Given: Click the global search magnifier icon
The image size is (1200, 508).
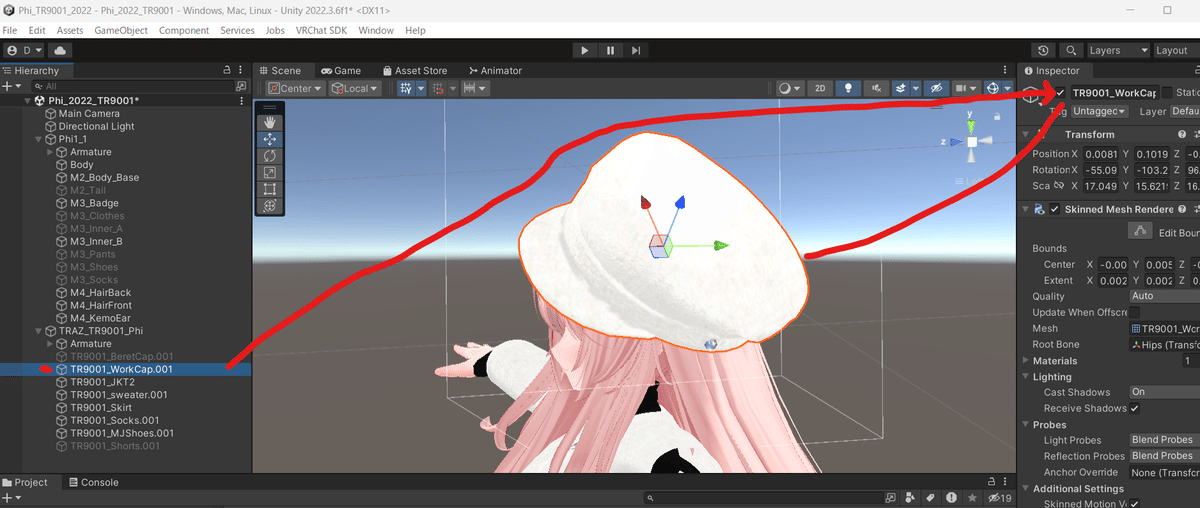Looking at the screenshot, I should click(1071, 50).
